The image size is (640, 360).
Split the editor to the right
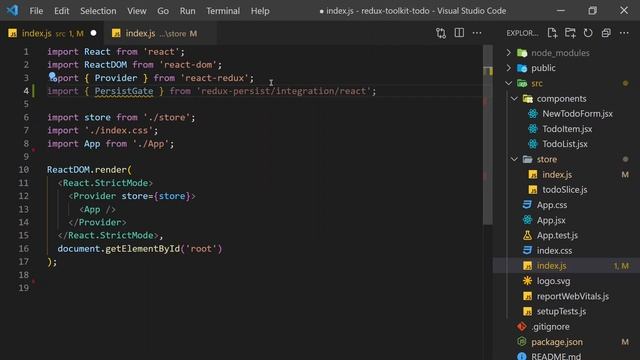tap(459, 33)
